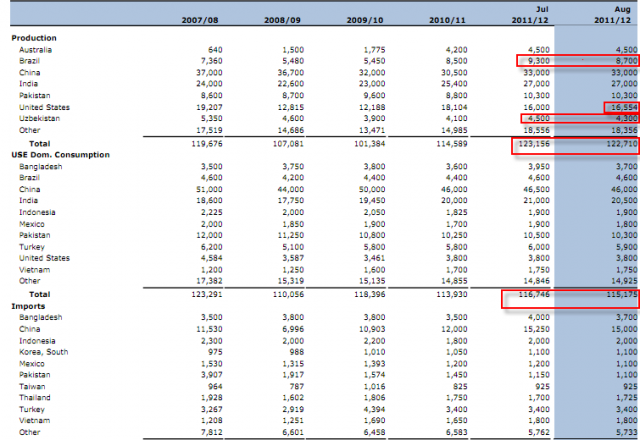Select Vietnam imports value 1,208
Viewport: 640px width, 440px height.
(x=211, y=420)
